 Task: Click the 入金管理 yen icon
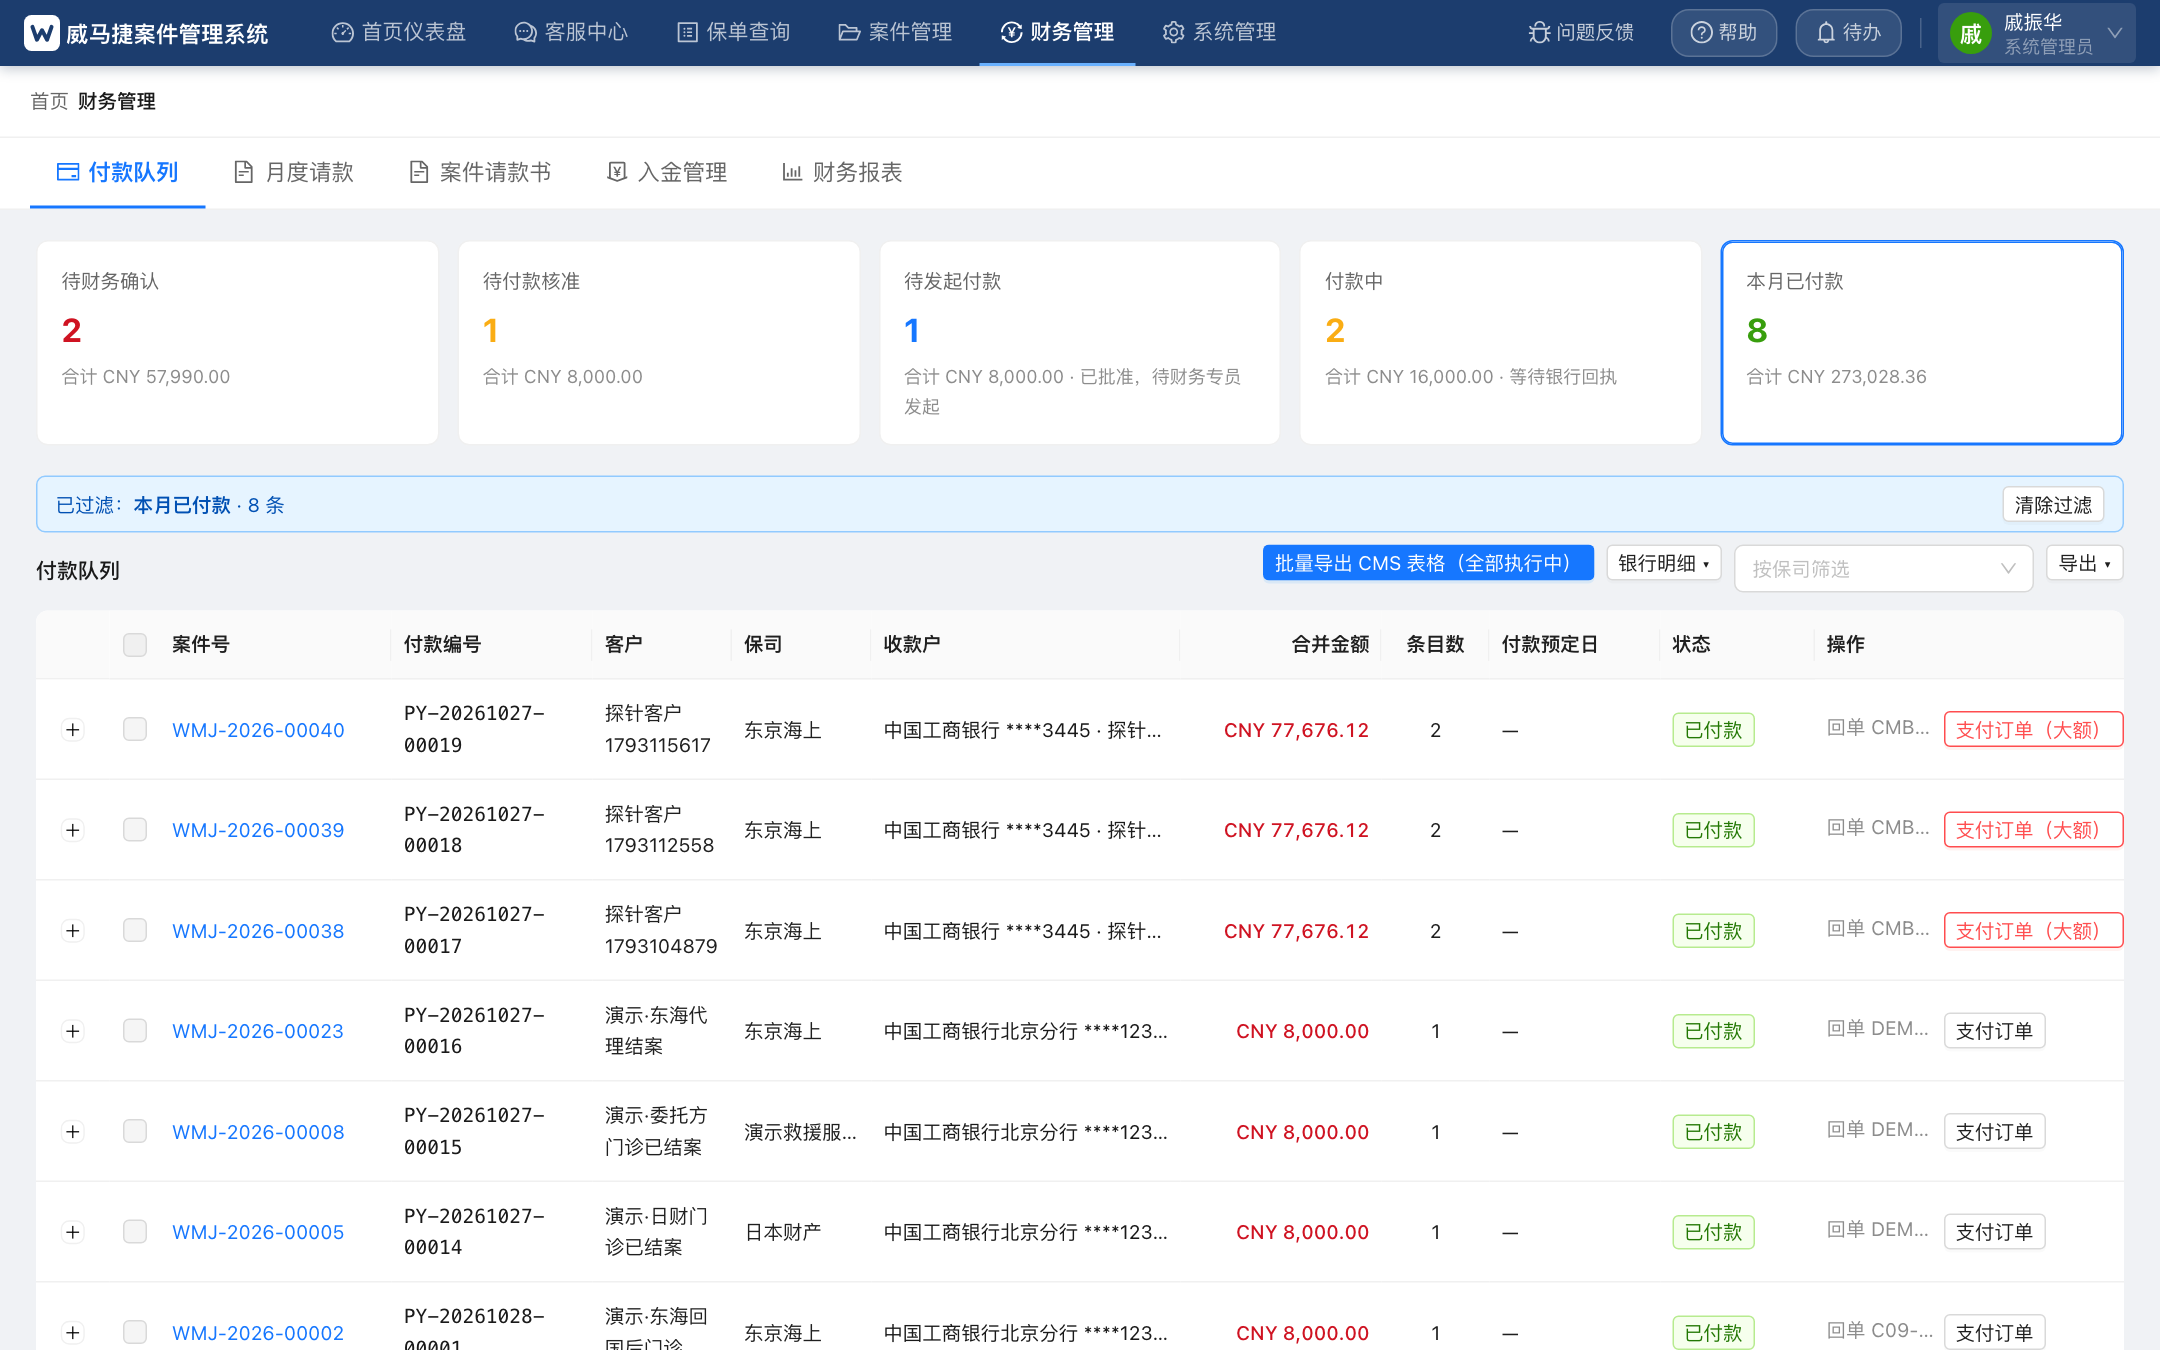pyautogui.click(x=617, y=172)
